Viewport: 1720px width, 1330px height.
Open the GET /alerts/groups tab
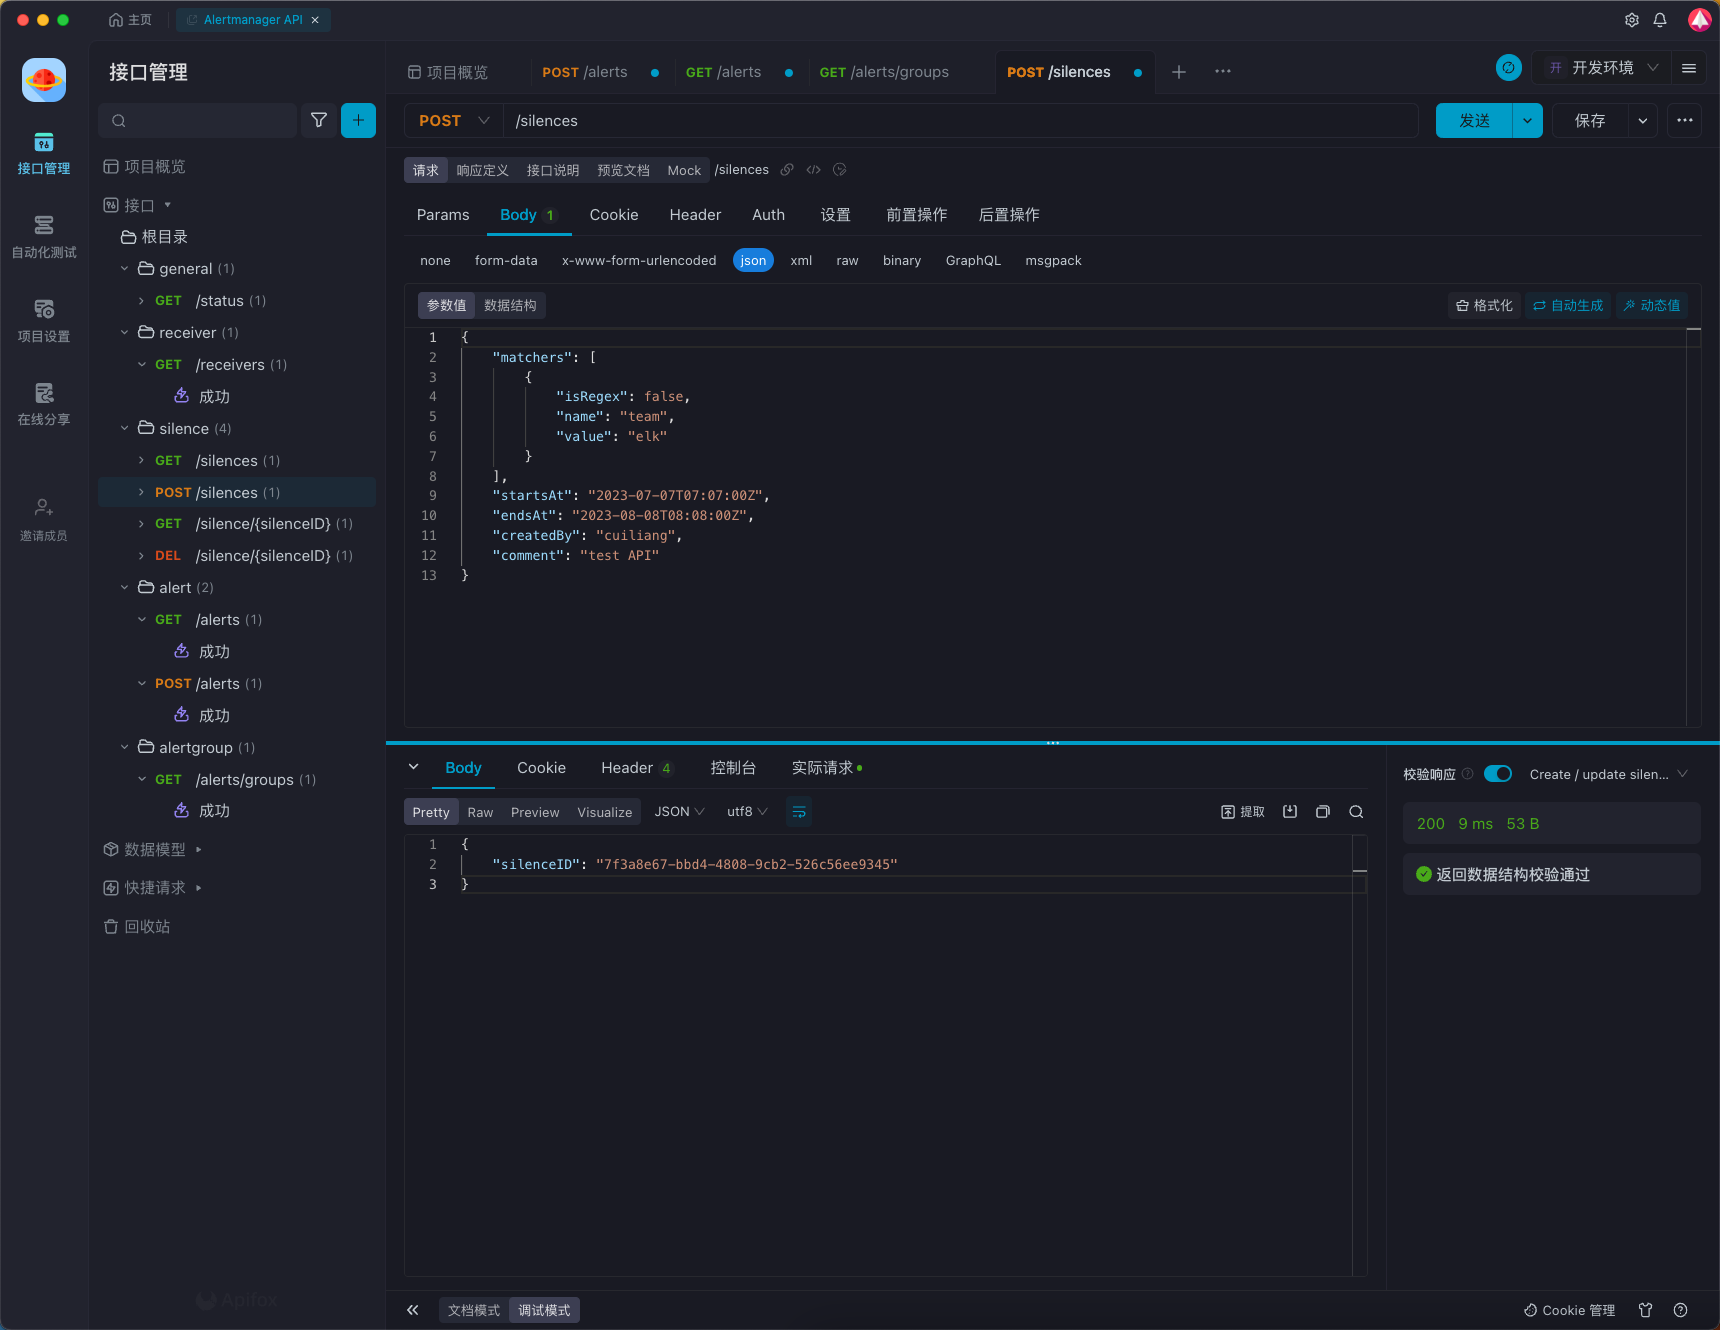click(884, 72)
